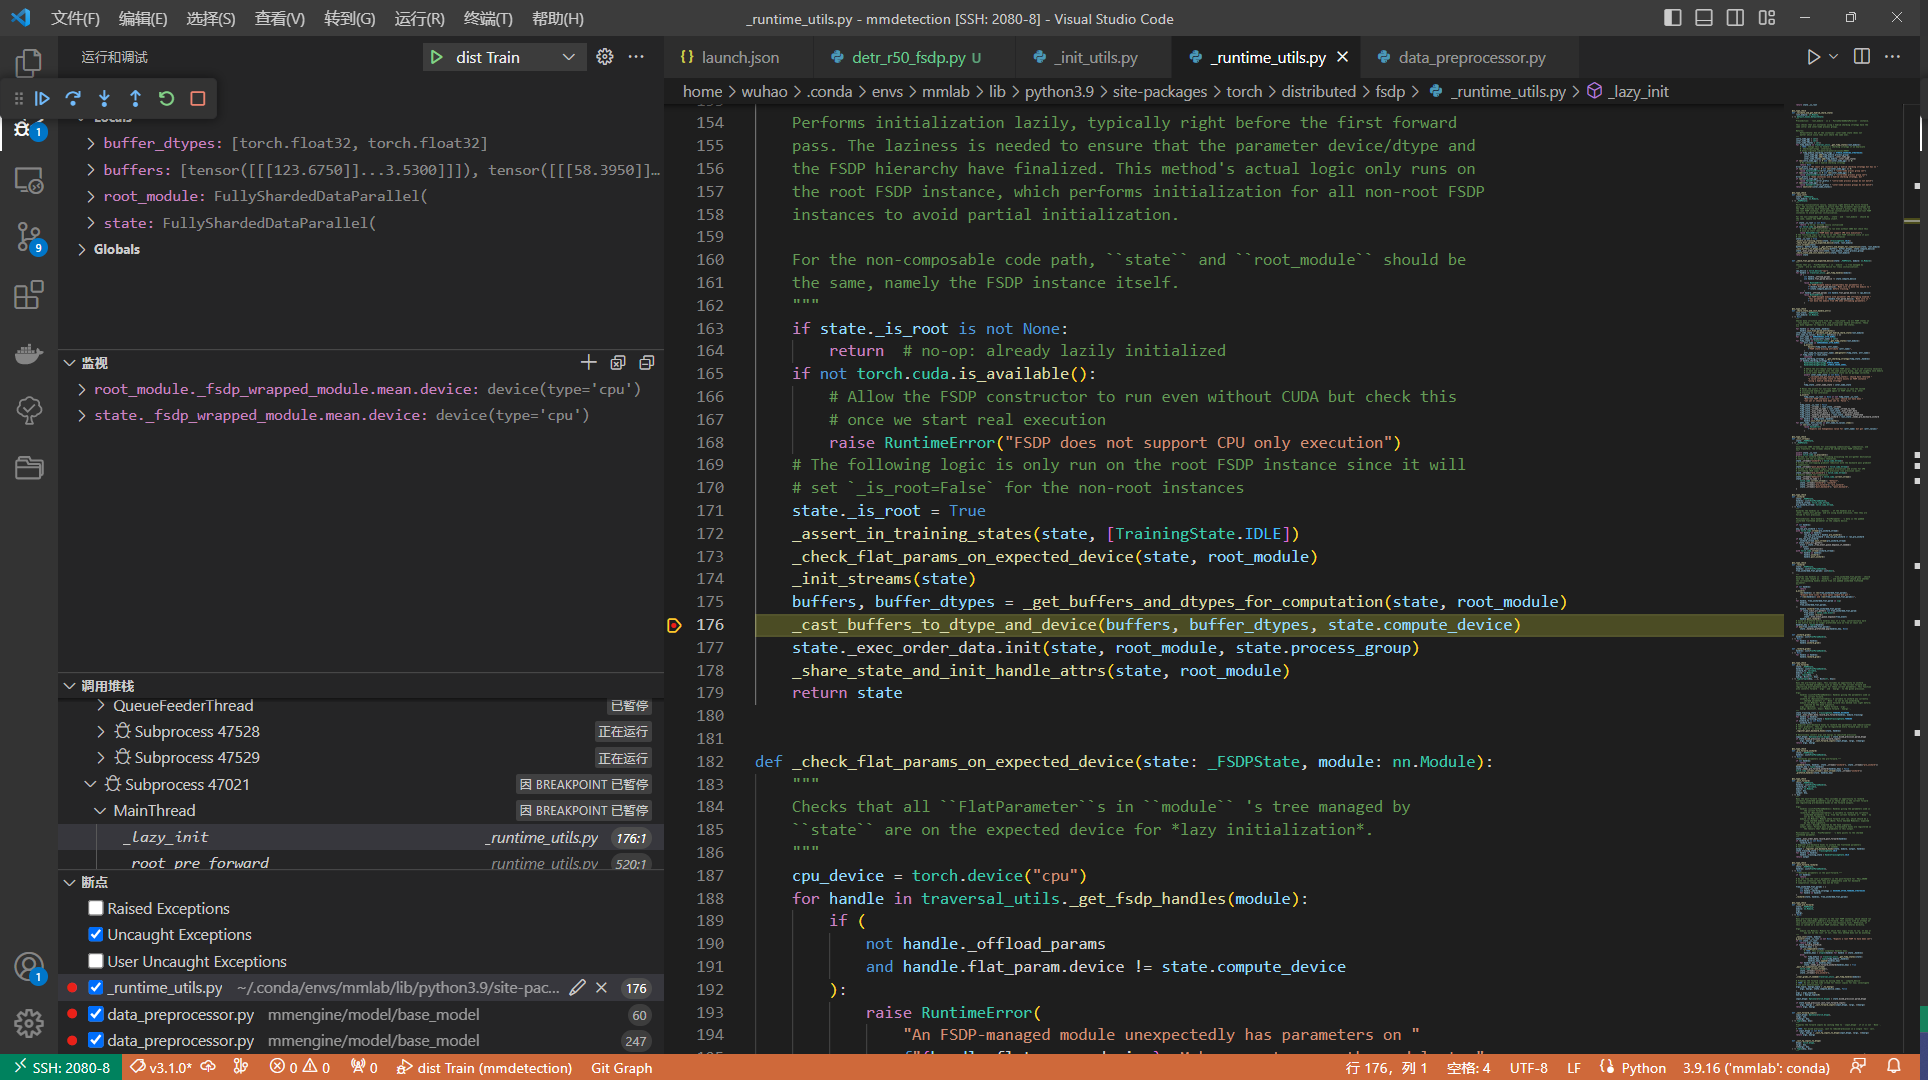This screenshot has width=1928, height=1088.
Task: Enable the Raised Exceptions breakpoint
Action: click(95, 908)
